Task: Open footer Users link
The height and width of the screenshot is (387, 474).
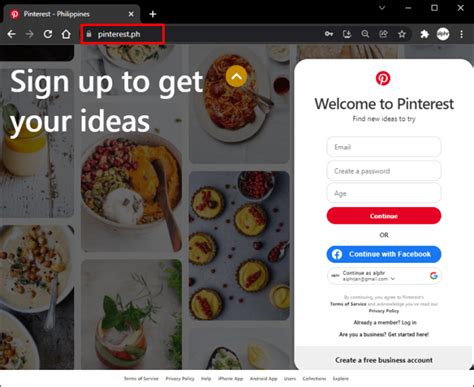Action: pos(290,379)
